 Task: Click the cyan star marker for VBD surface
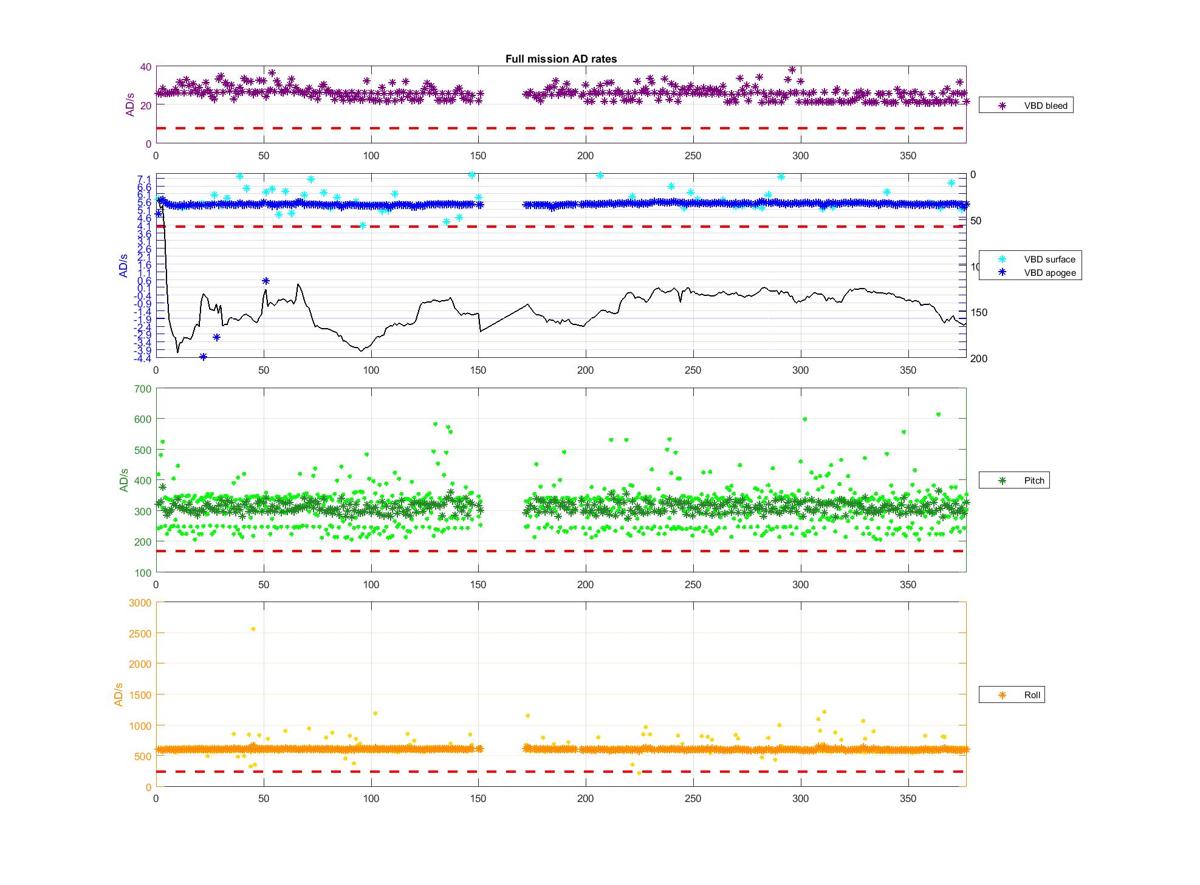point(1002,259)
